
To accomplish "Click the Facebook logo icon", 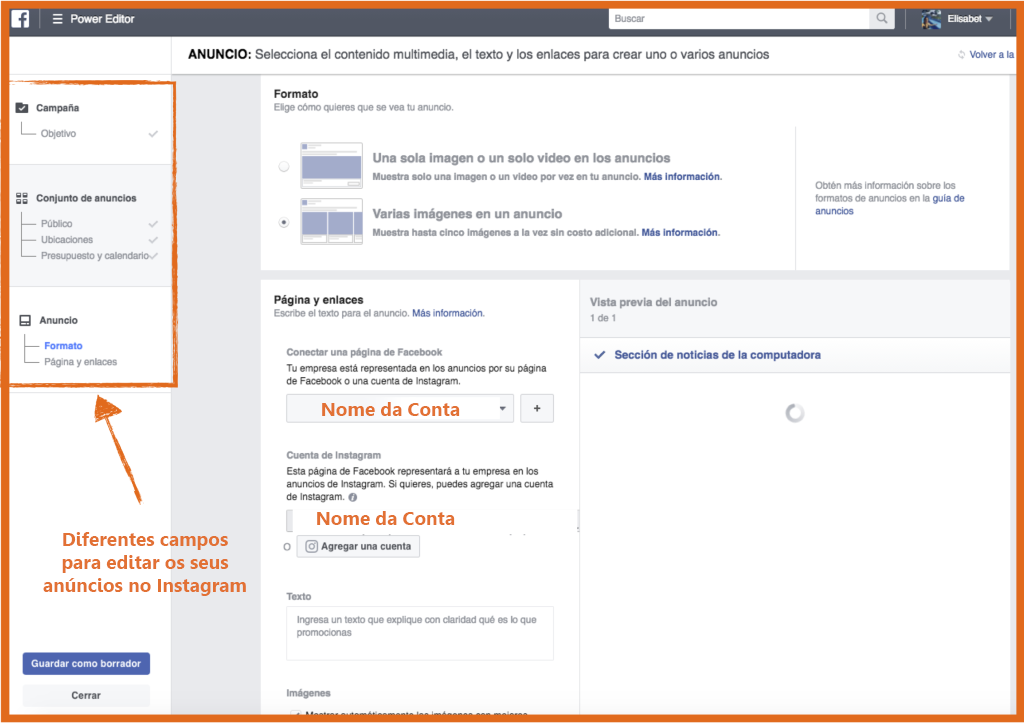I will [21, 19].
